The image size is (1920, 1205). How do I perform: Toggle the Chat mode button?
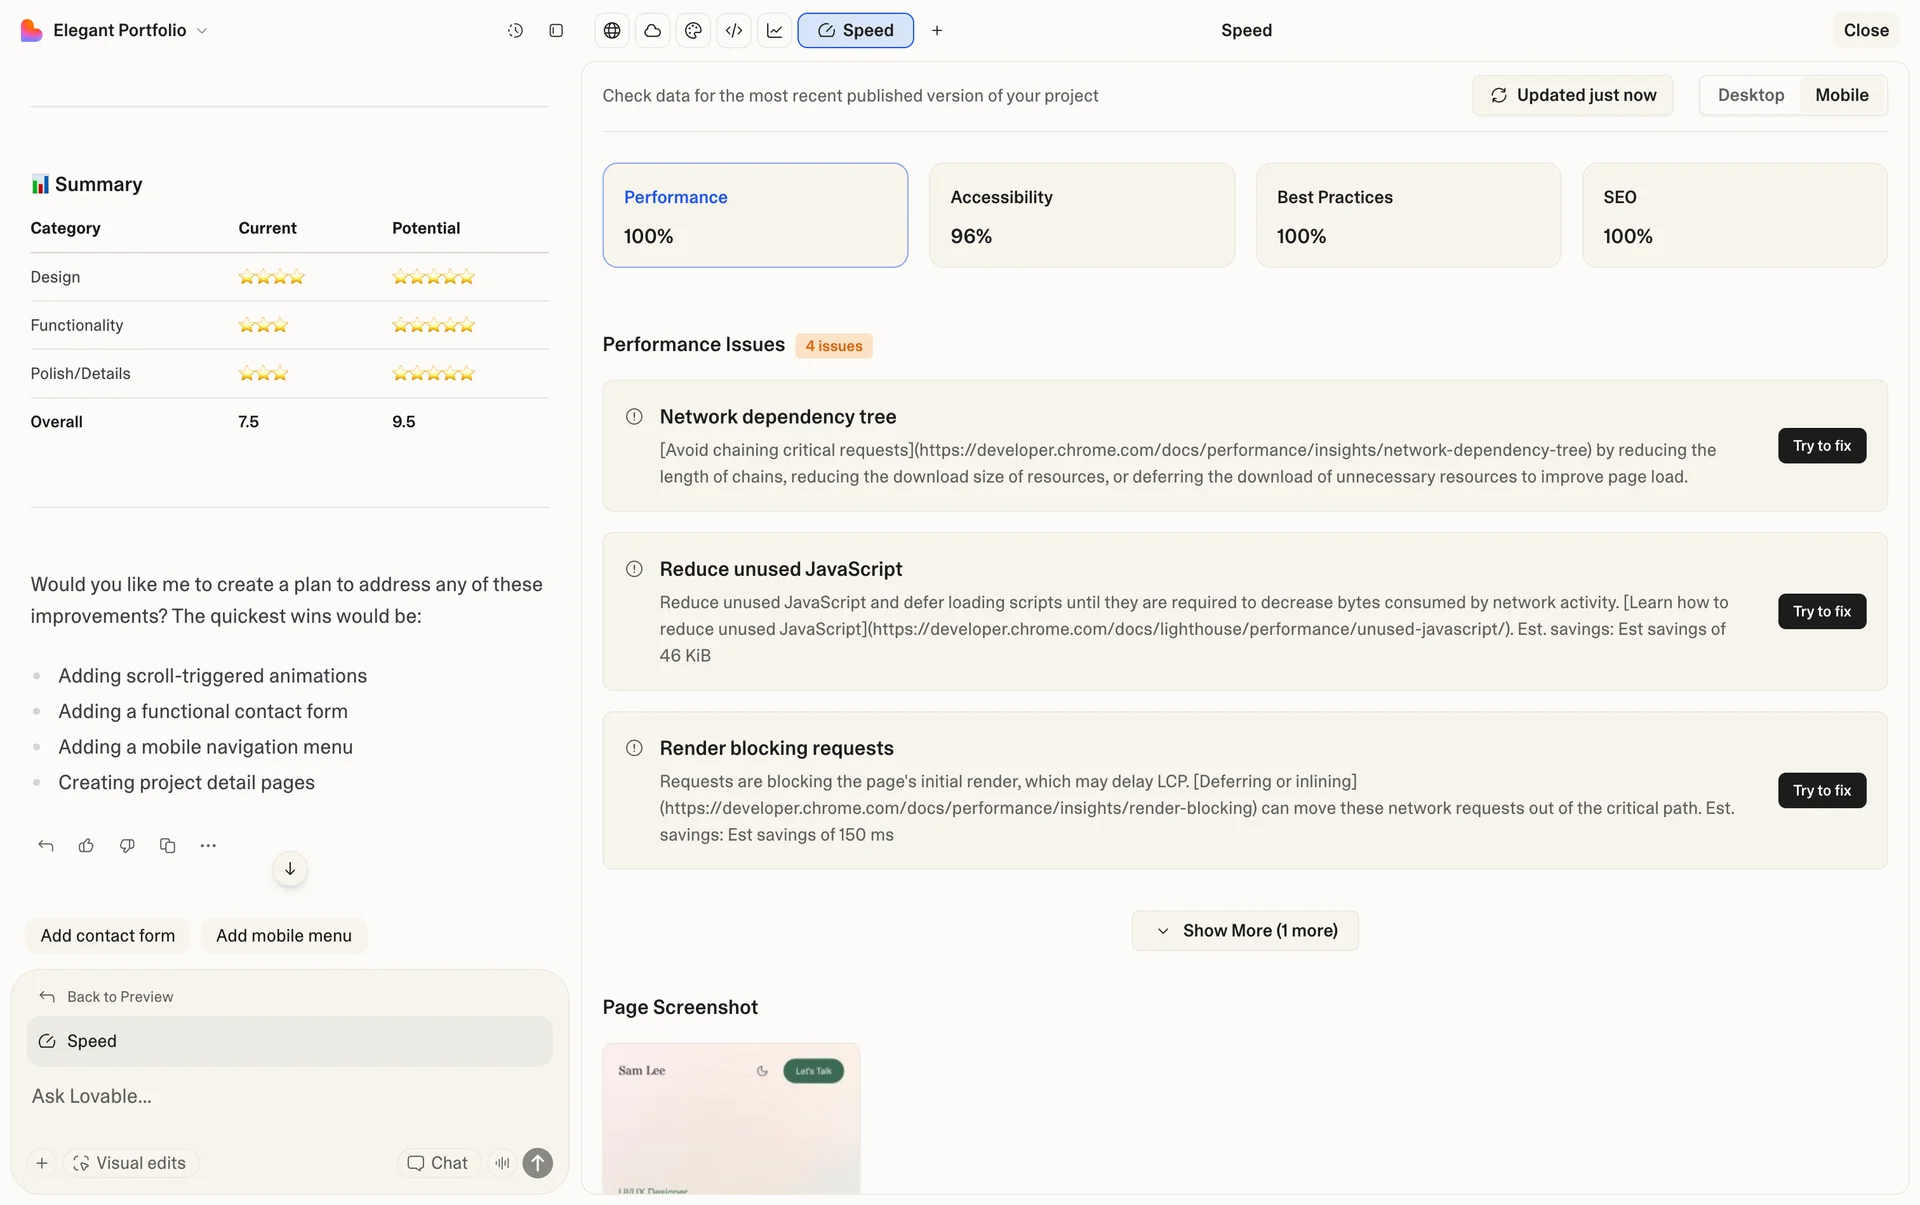coord(438,1163)
